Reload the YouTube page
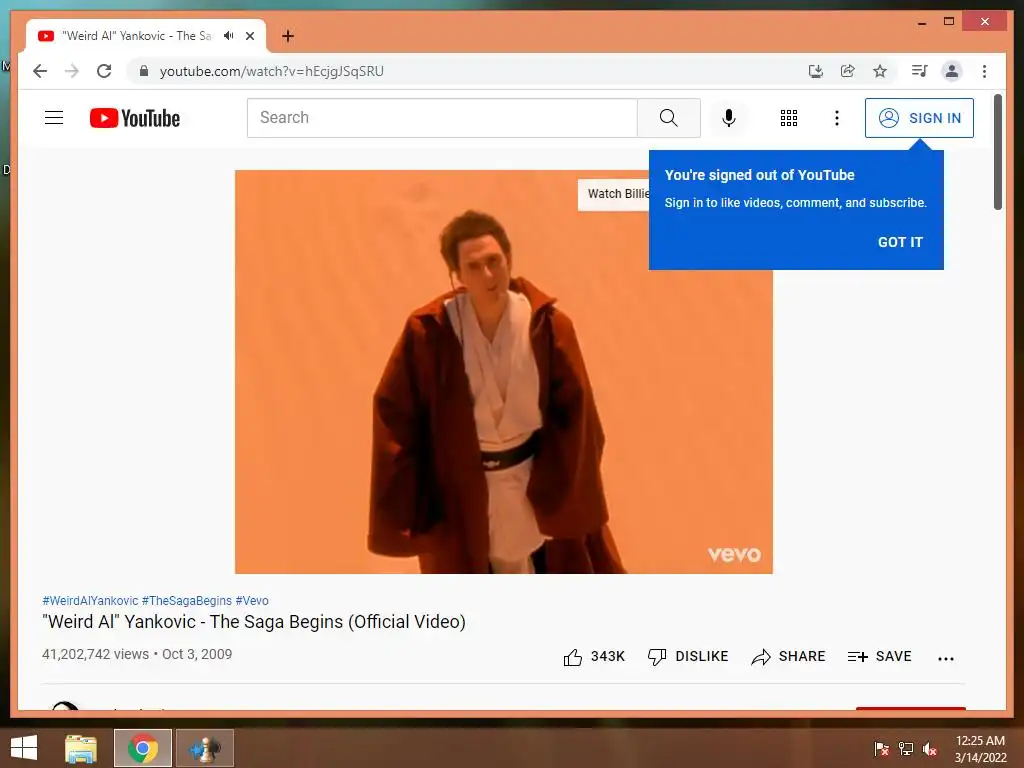Image resolution: width=1024 pixels, height=768 pixels. coord(104,71)
